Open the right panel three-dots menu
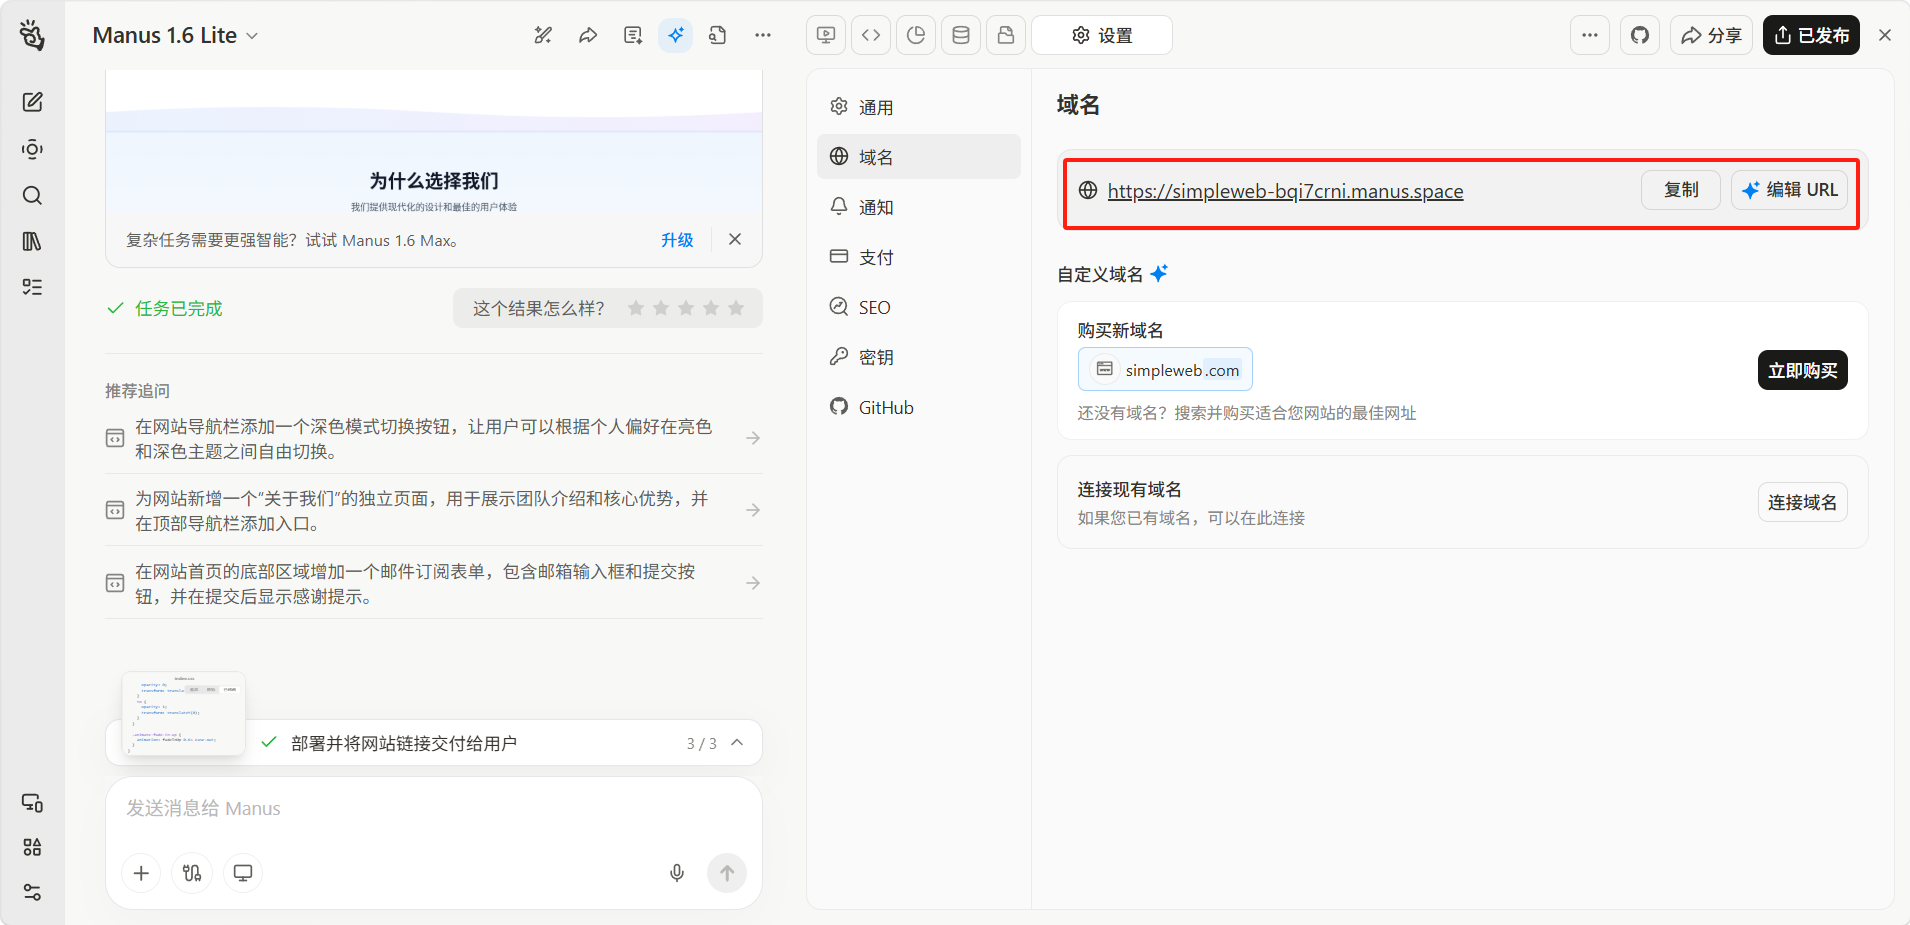Image resolution: width=1910 pixels, height=925 pixels. tap(1590, 35)
